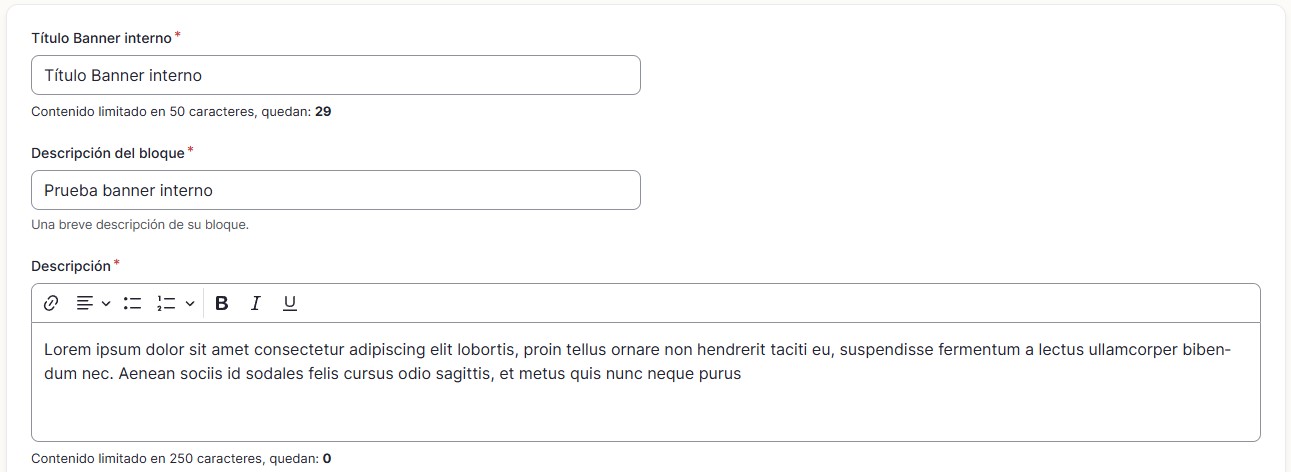This screenshot has width=1291, height=472.
Task: Click the Título Banner interno field label
Action: click(102, 38)
